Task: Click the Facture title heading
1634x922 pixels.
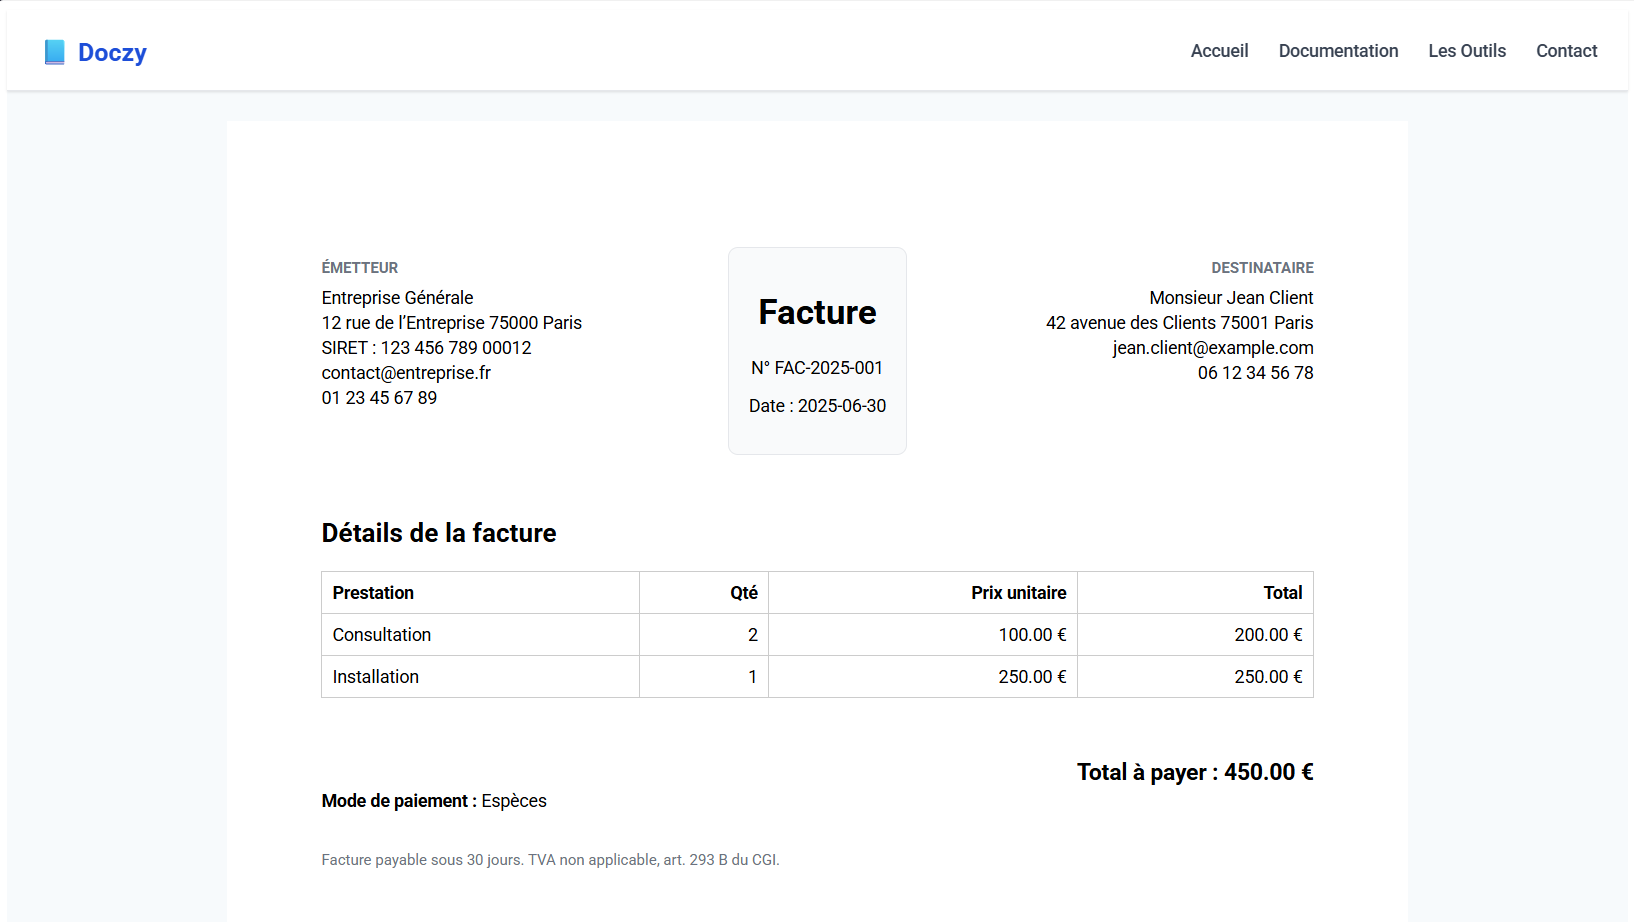Action: (x=817, y=312)
